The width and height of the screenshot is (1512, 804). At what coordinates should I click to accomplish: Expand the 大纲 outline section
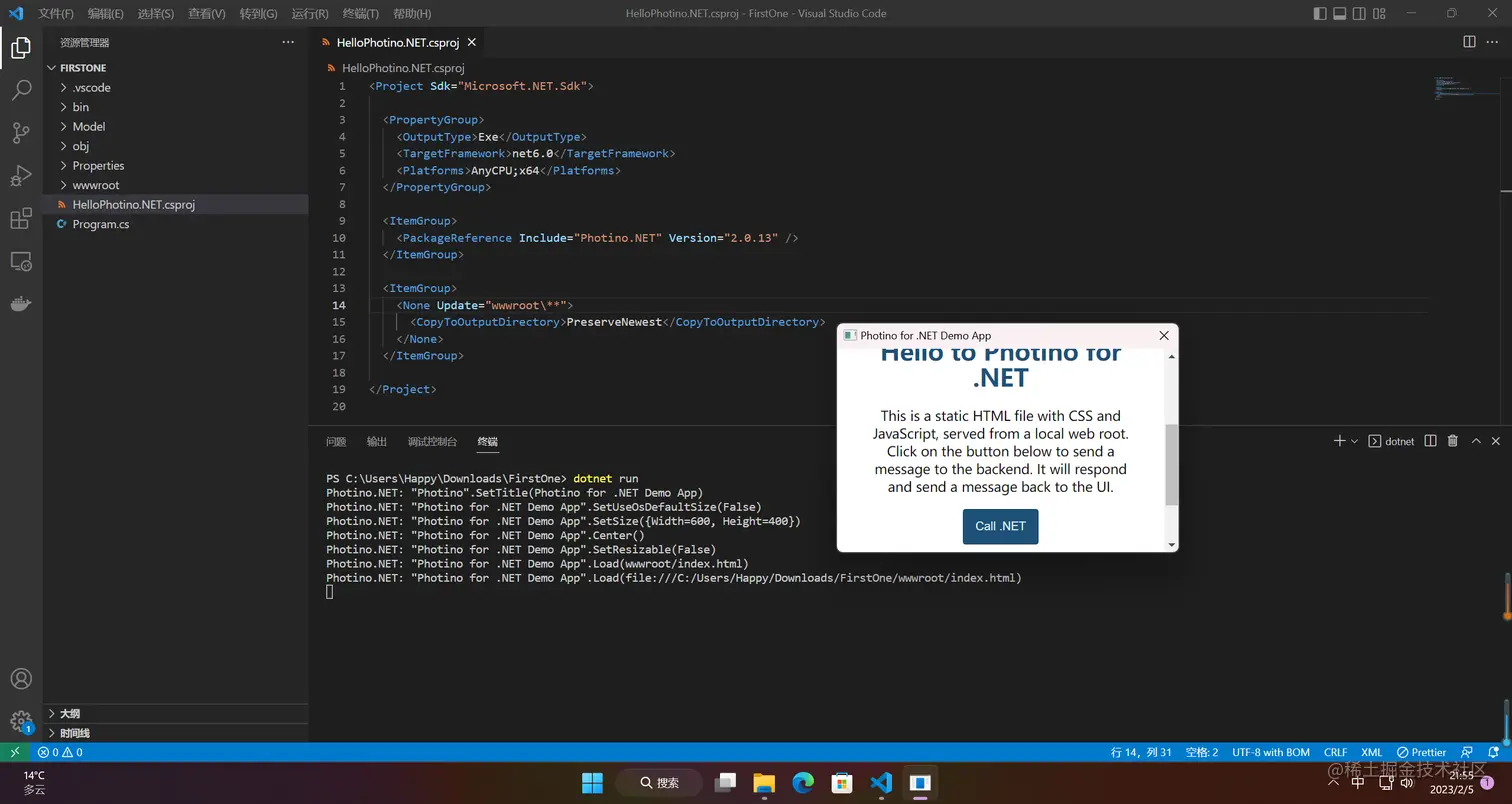[x=175, y=714]
